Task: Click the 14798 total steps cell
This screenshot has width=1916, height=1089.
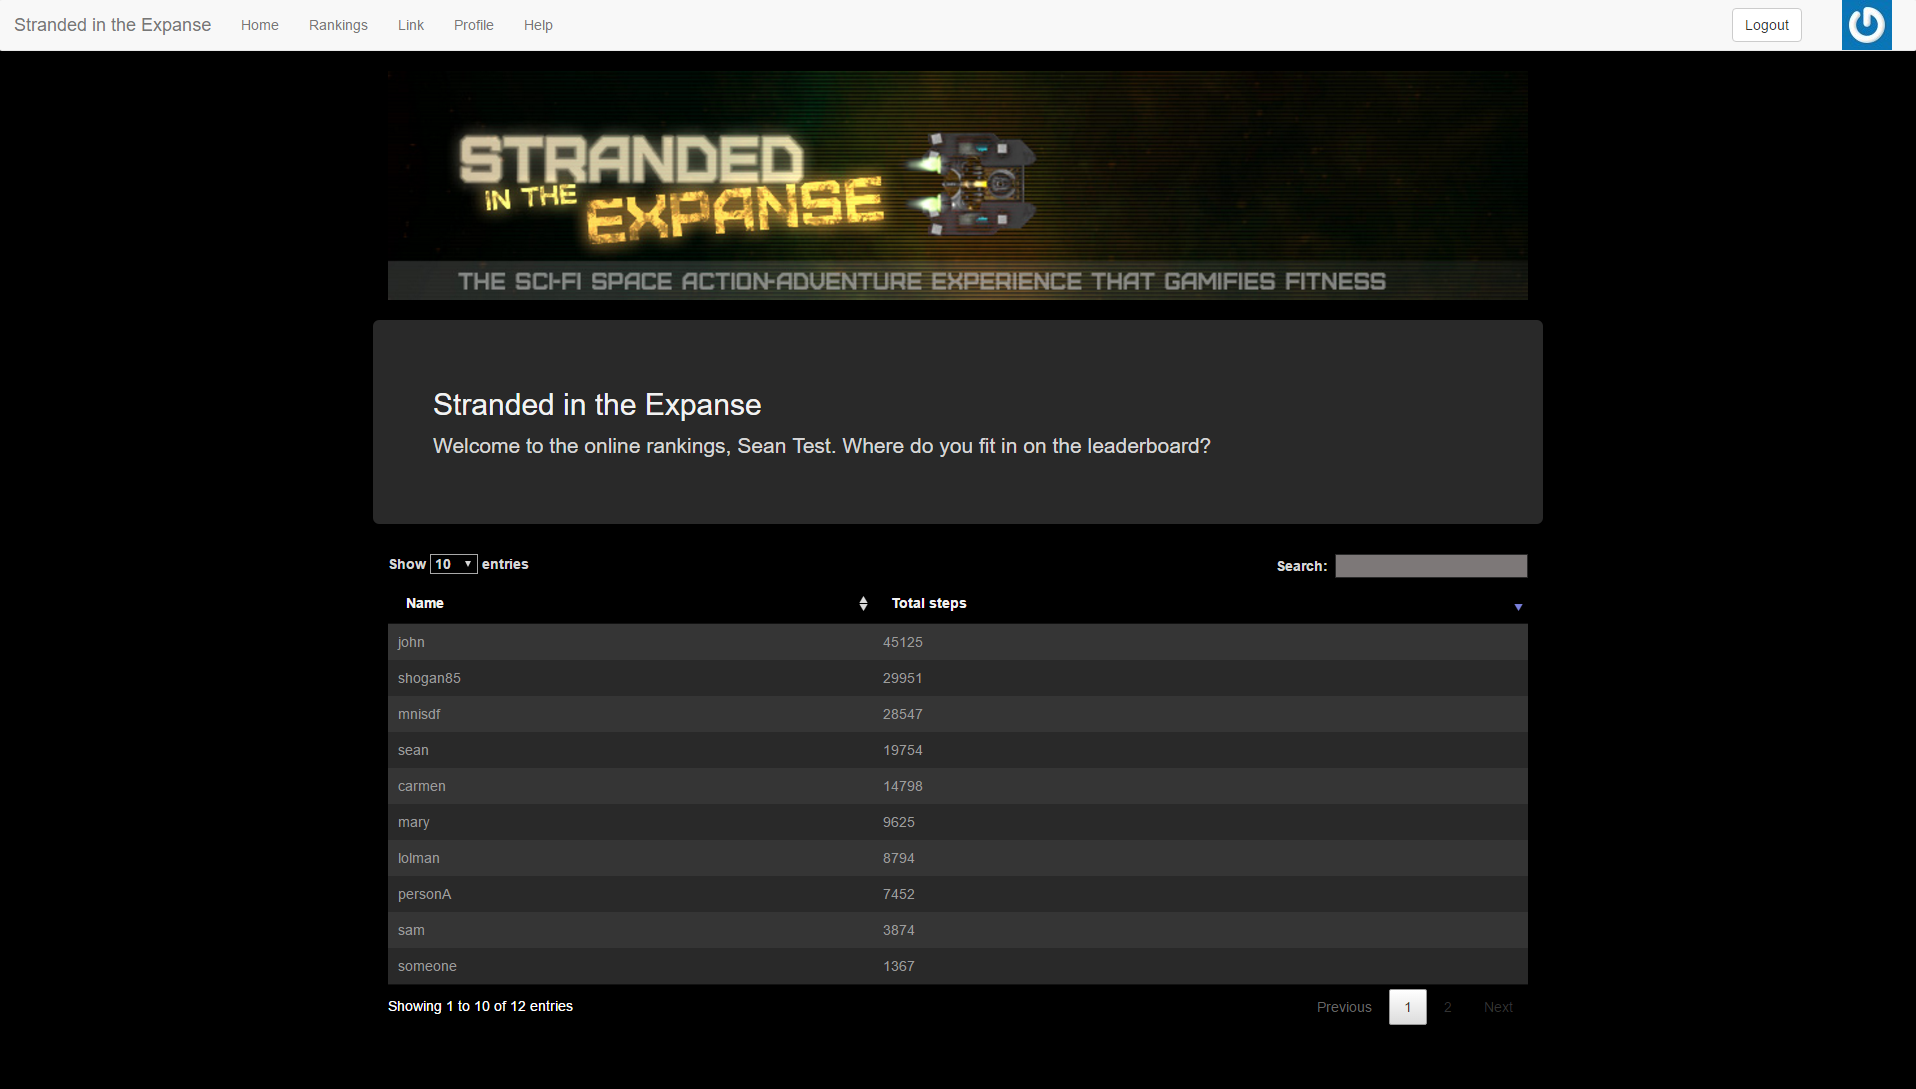Action: pyautogui.click(x=1201, y=786)
